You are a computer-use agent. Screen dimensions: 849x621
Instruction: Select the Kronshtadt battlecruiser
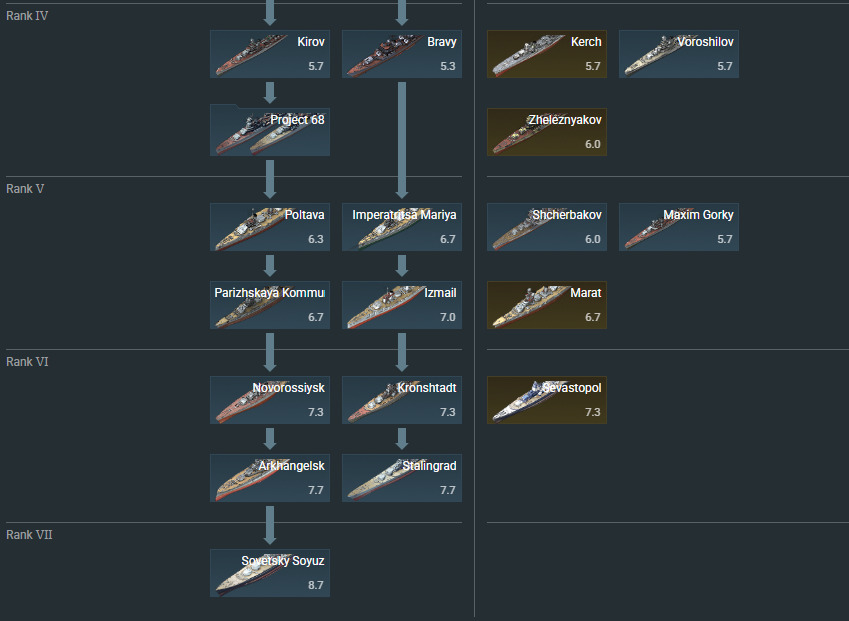coord(402,400)
